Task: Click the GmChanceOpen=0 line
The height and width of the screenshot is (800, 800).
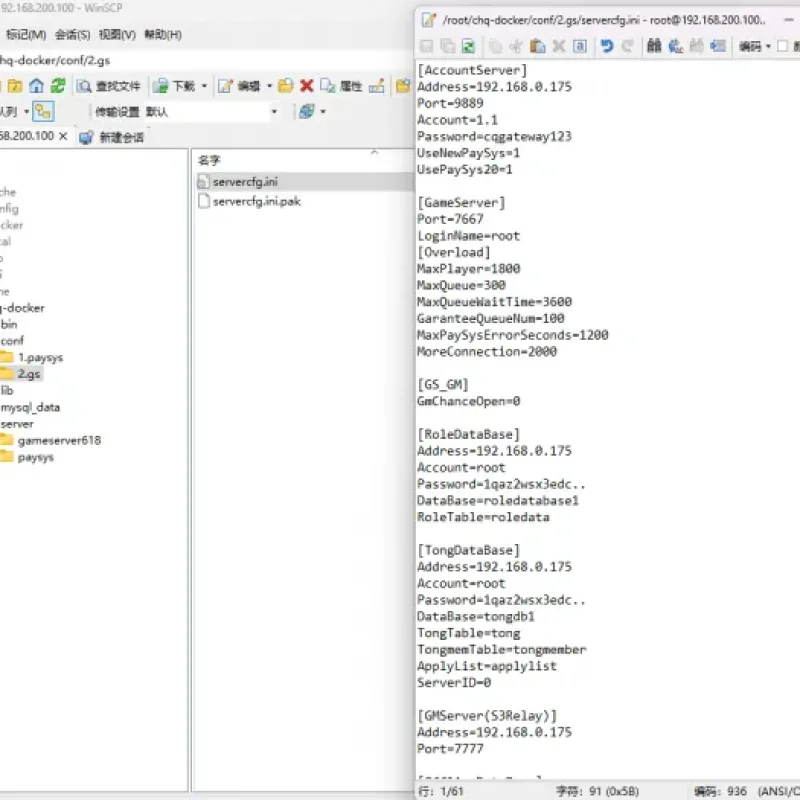Action: (x=468, y=401)
